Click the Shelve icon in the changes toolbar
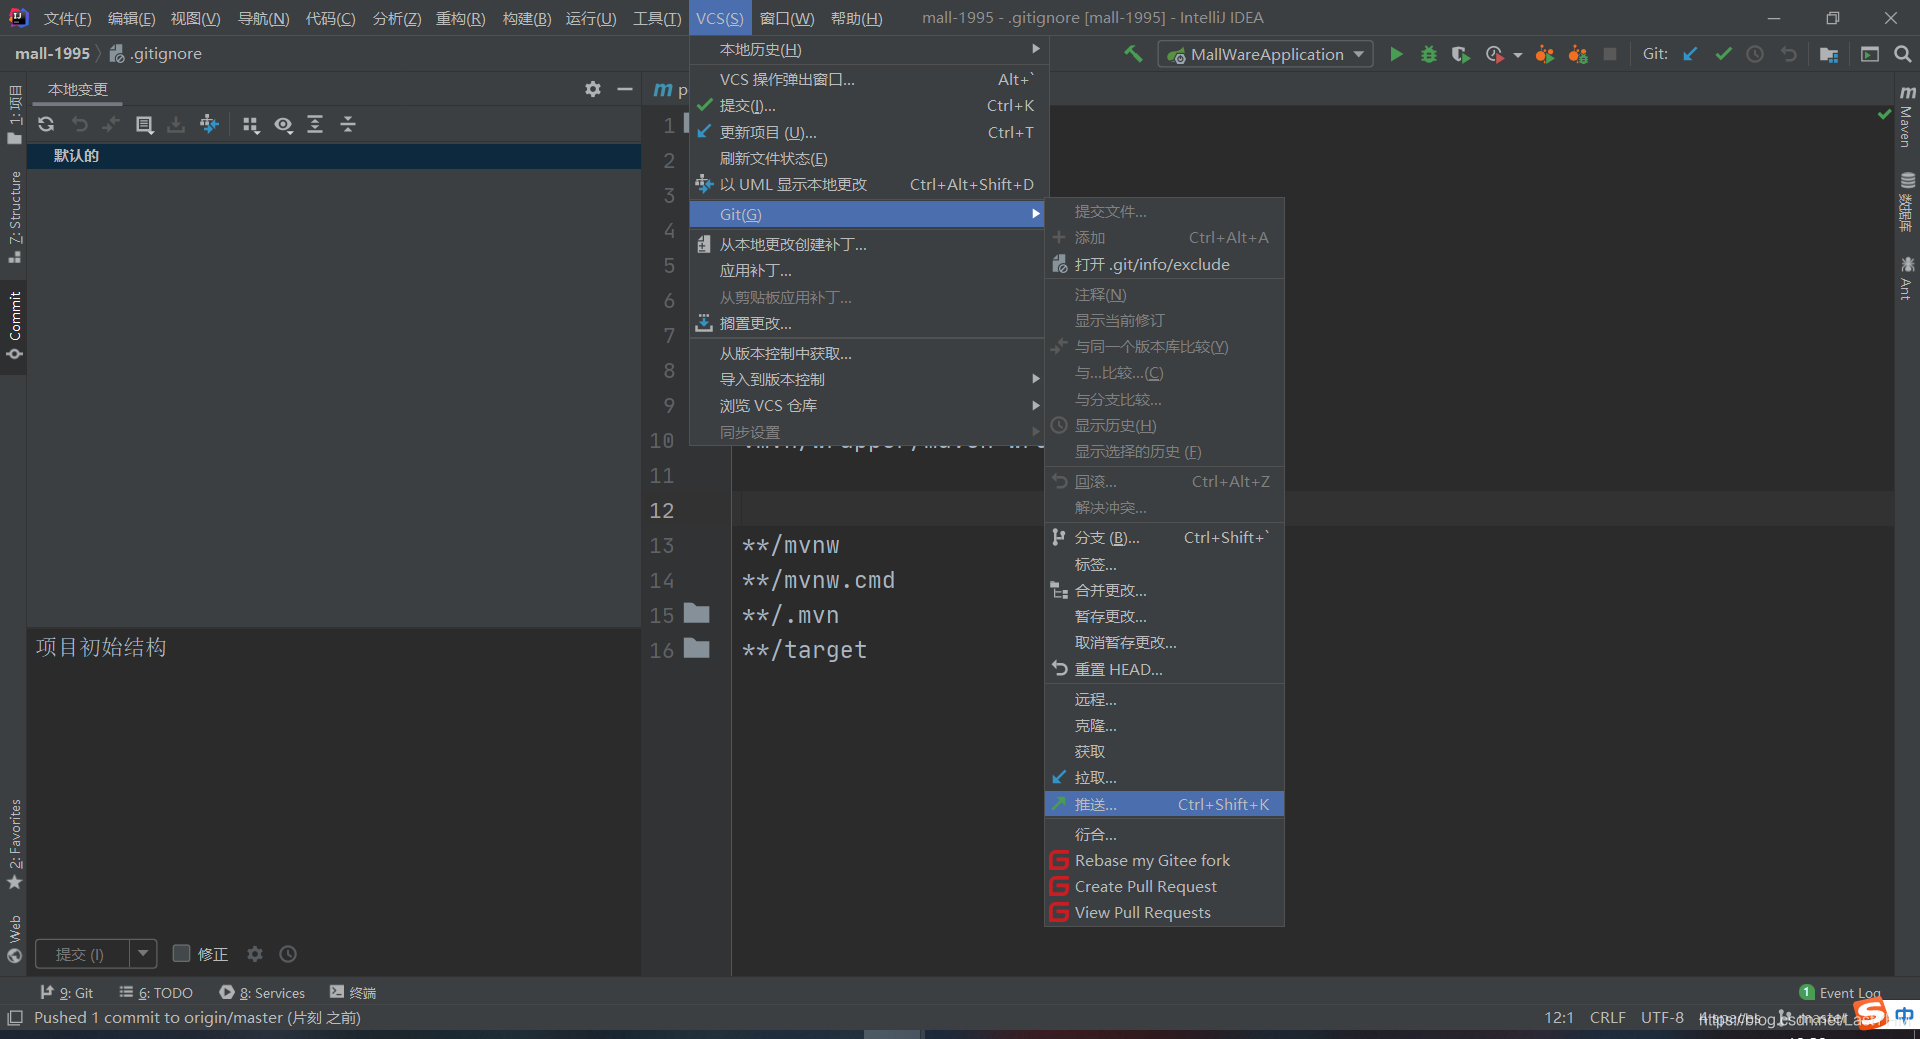The image size is (1920, 1039). pos(176,124)
